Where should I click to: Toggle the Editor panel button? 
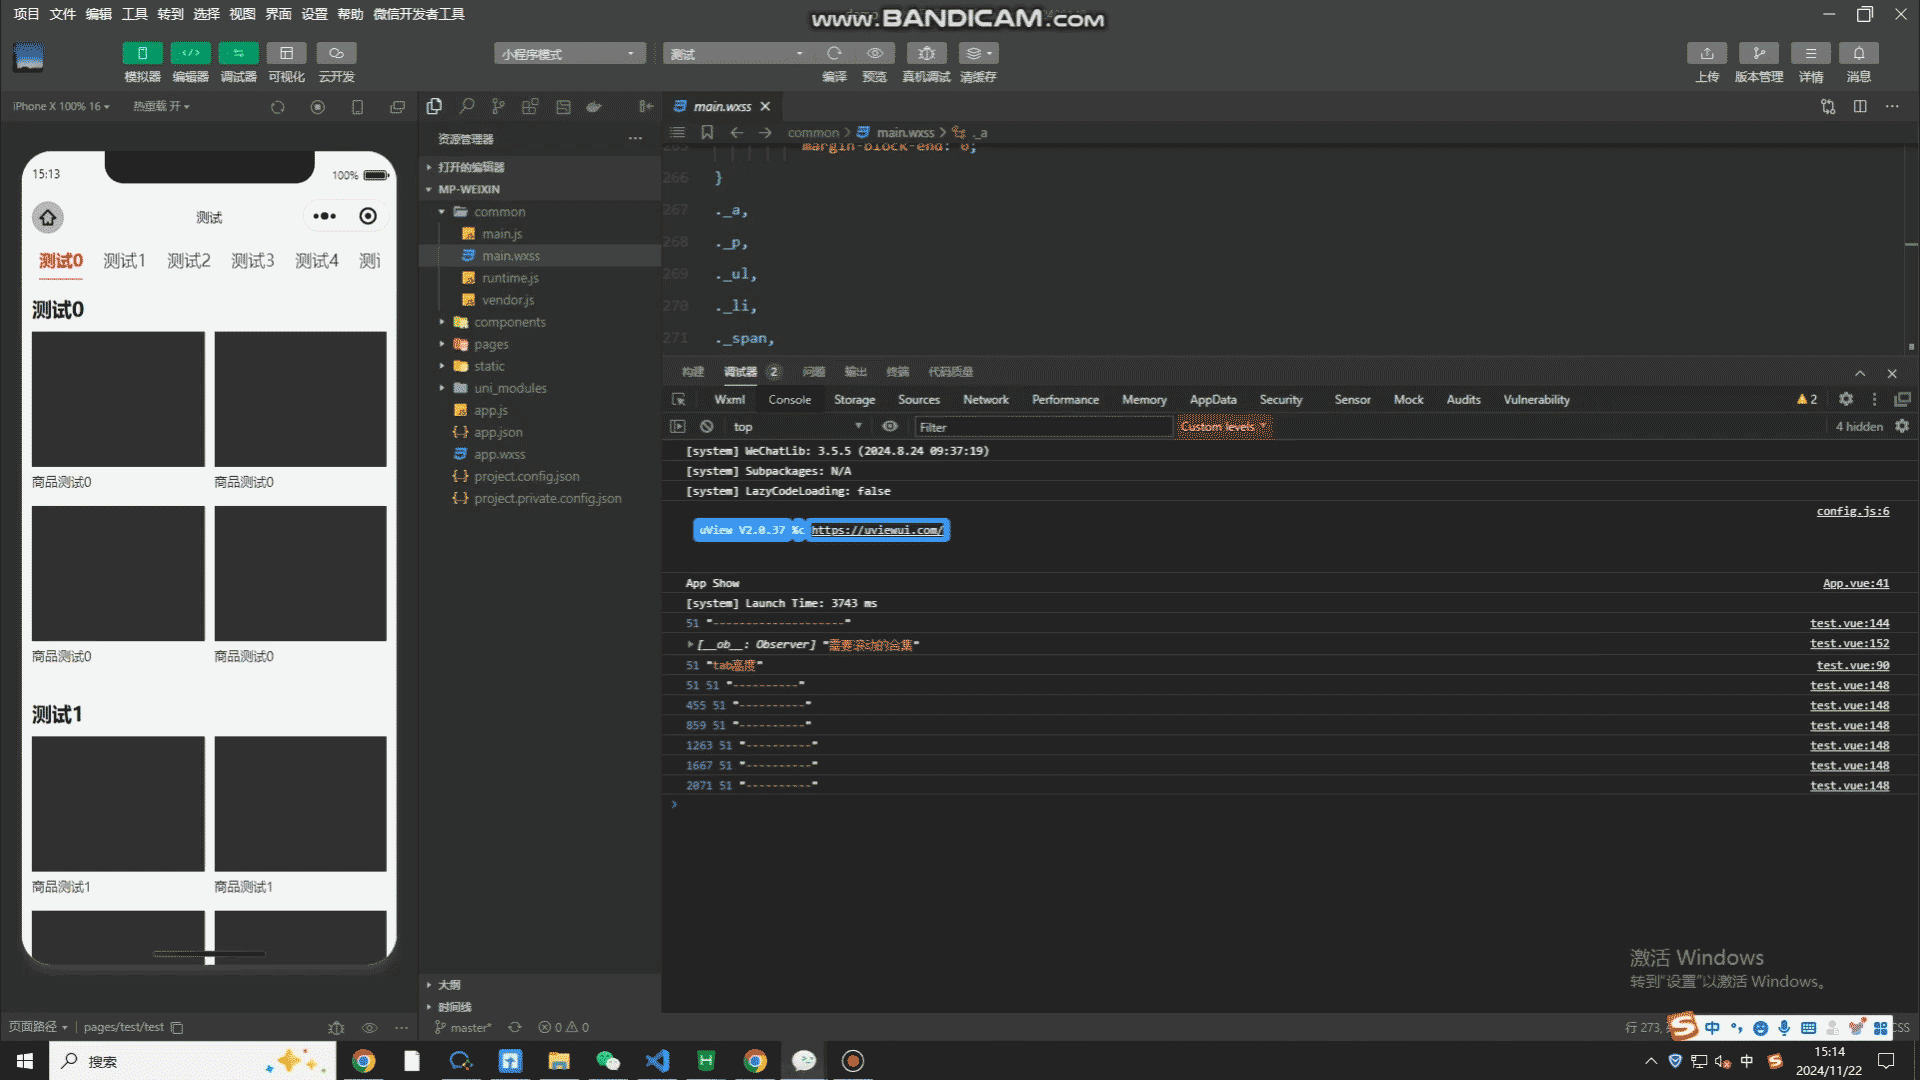190,53
